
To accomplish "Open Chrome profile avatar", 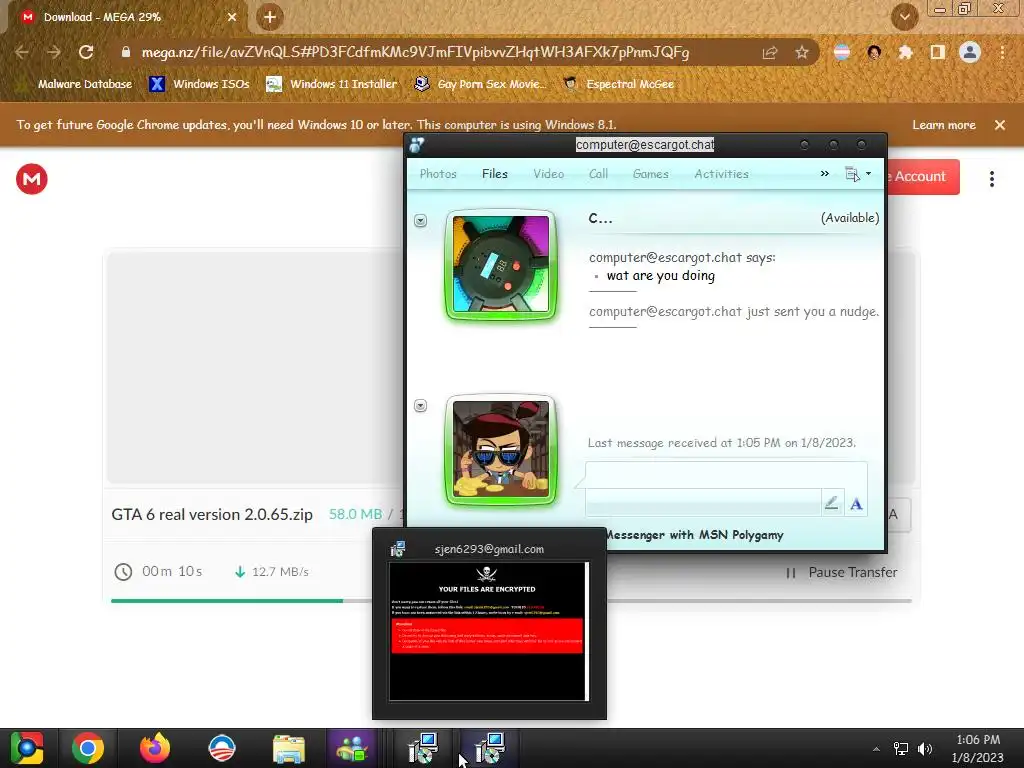I will pyautogui.click(x=970, y=52).
